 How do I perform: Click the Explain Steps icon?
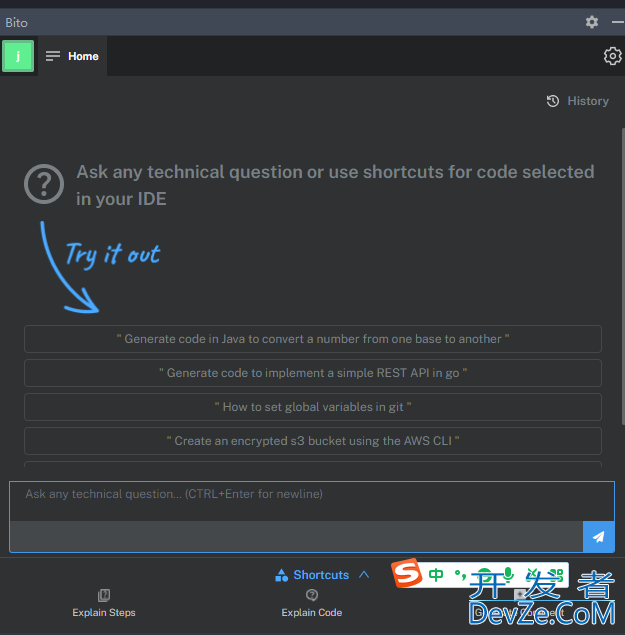click(104, 595)
